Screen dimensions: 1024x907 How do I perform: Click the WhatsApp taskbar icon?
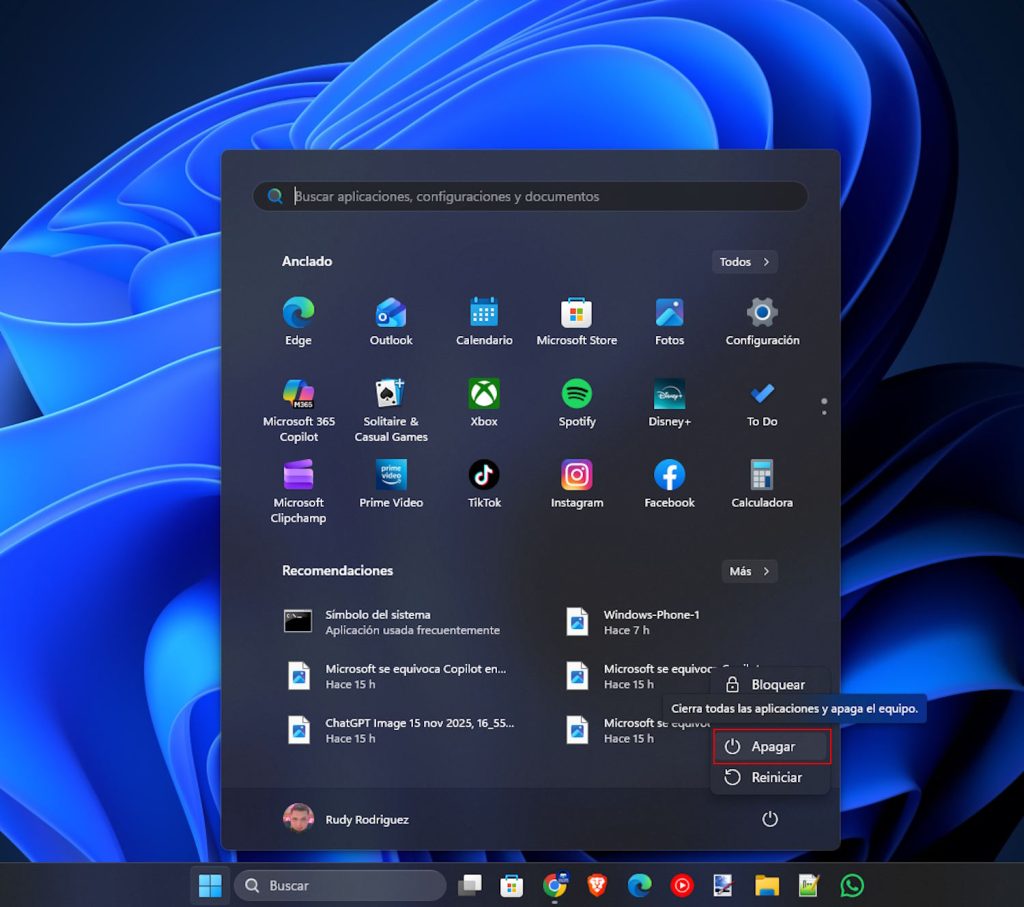tap(852, 885)
